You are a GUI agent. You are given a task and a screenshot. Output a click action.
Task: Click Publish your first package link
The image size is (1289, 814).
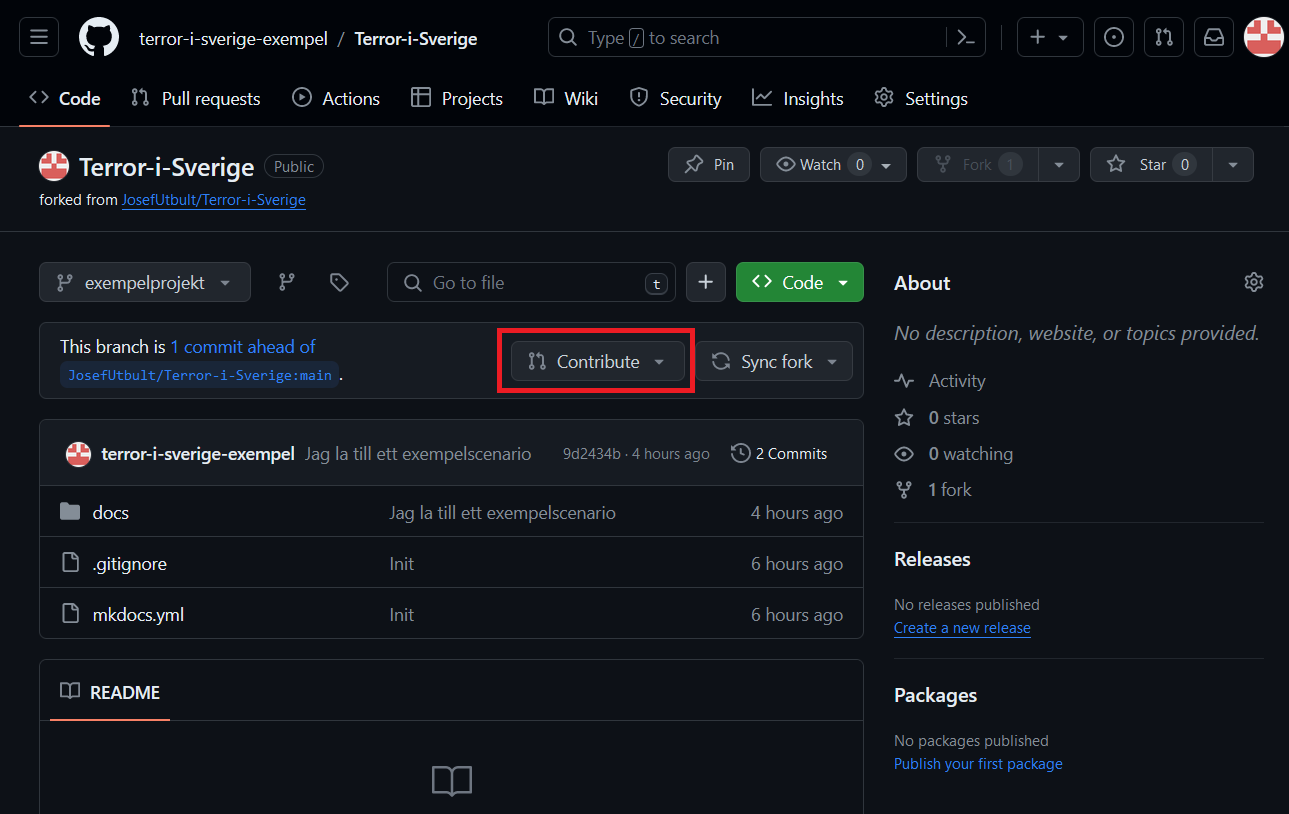tap(978, 764)
